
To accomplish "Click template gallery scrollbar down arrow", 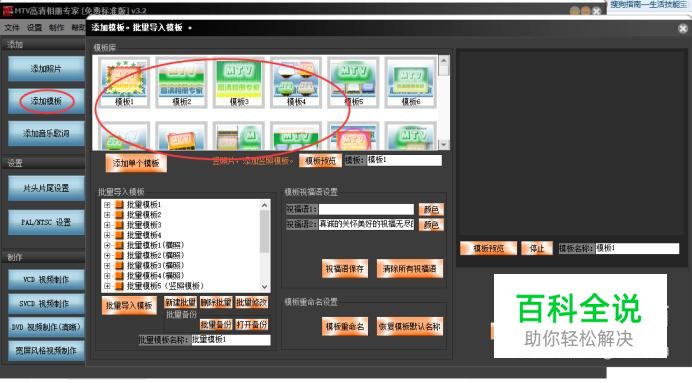I will coord(444,145).
